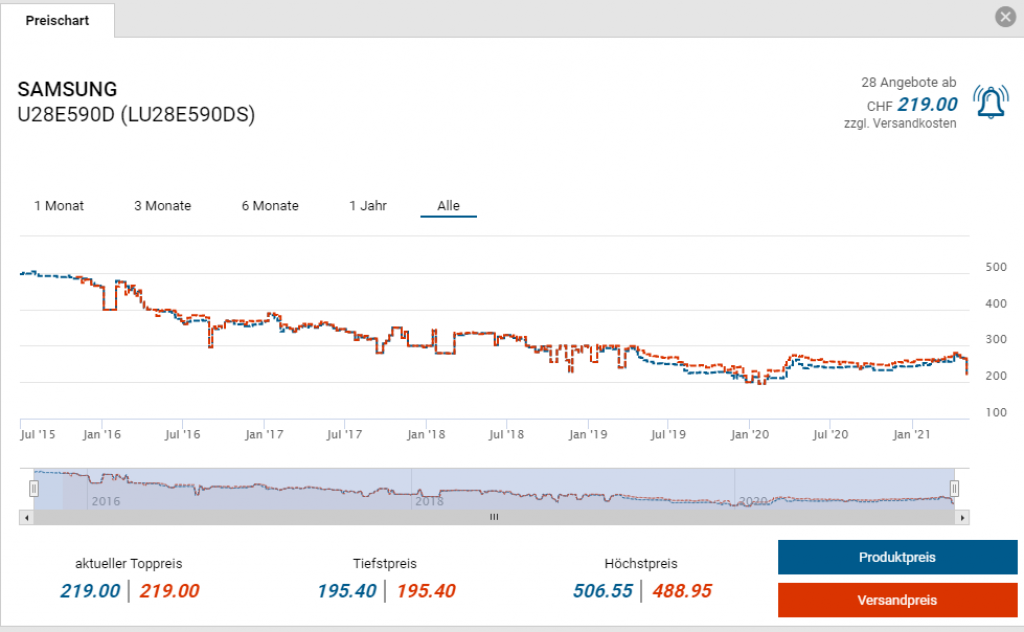1024x632 pixels.
Task: Click the scrollbar right arrow
Action: coord(963,518)
